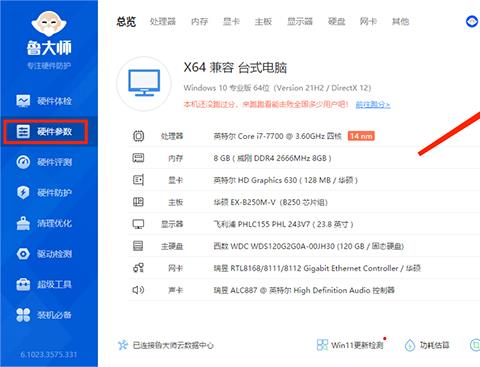Select the Core i7-7700 processor text
480x367 pixels.
point(278,136)
